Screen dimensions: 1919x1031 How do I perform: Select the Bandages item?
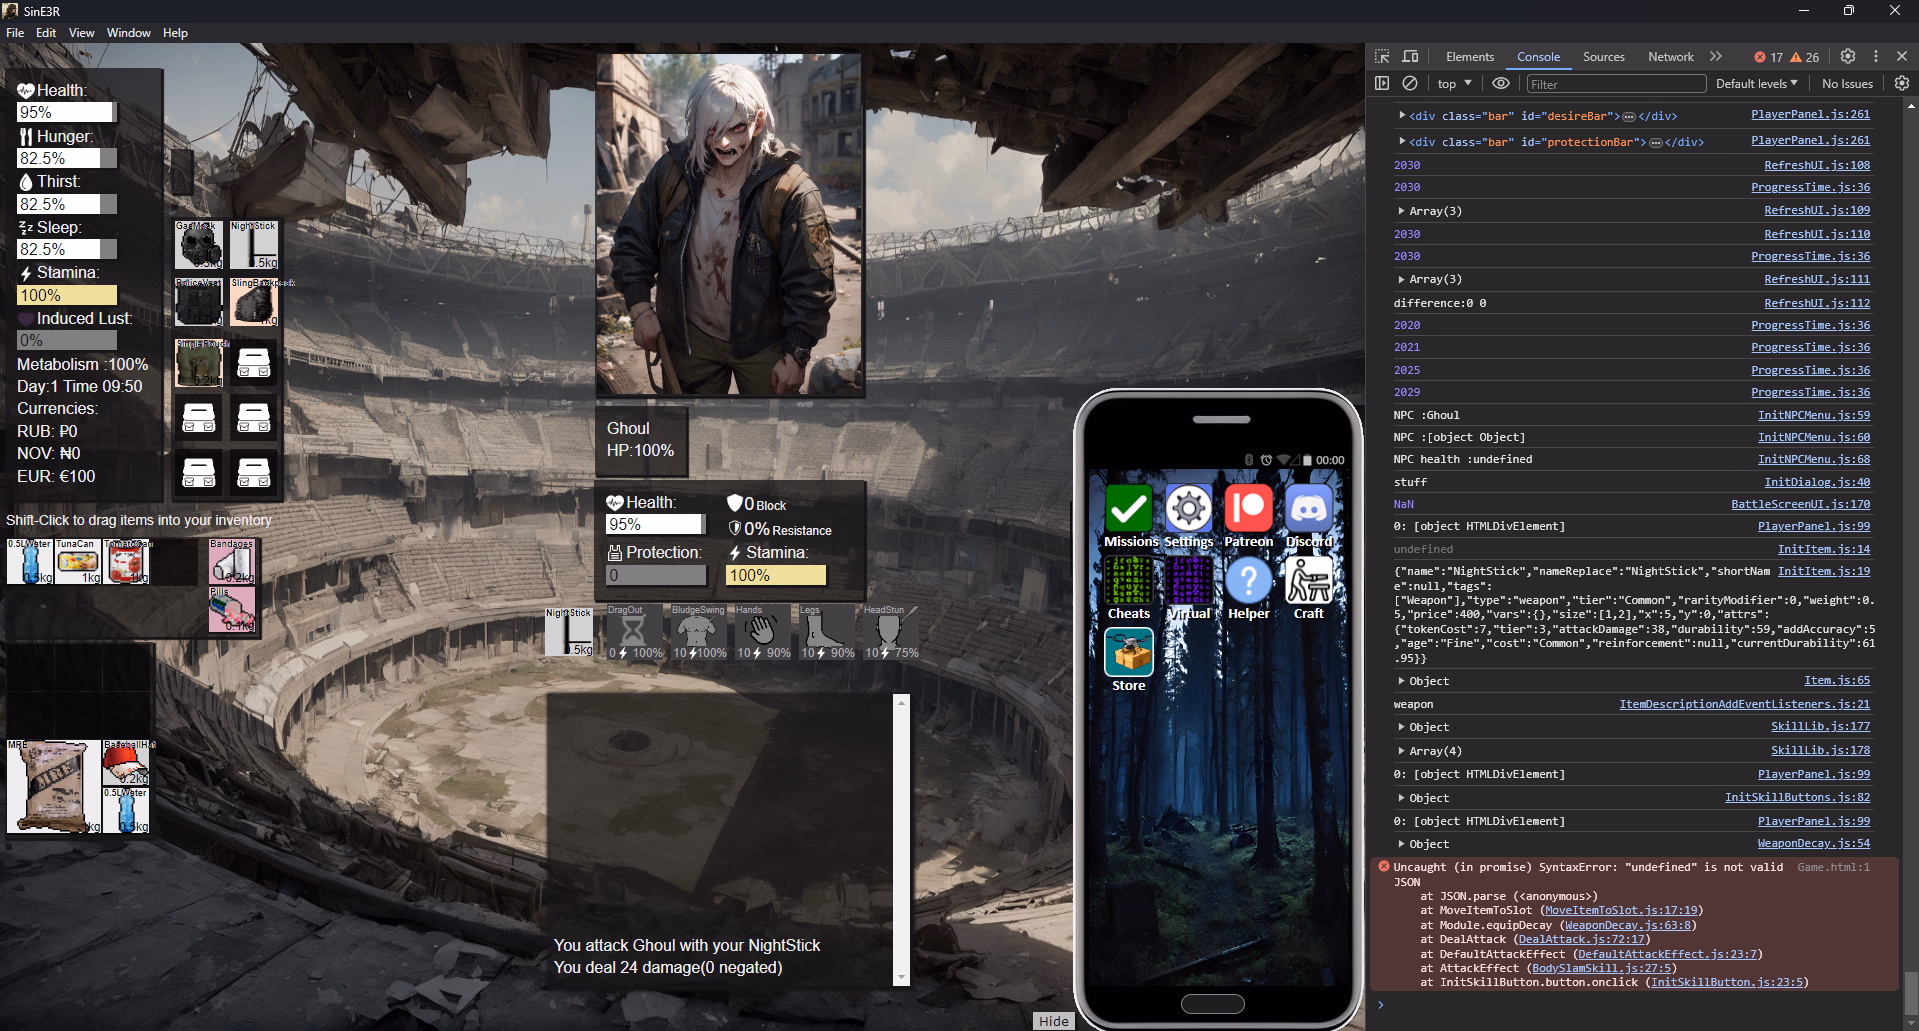click(232, 562)
